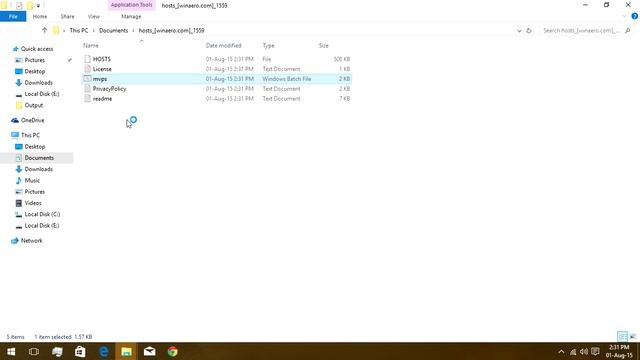Click the readme file name
640x360 pixels.
coord(102,98)
